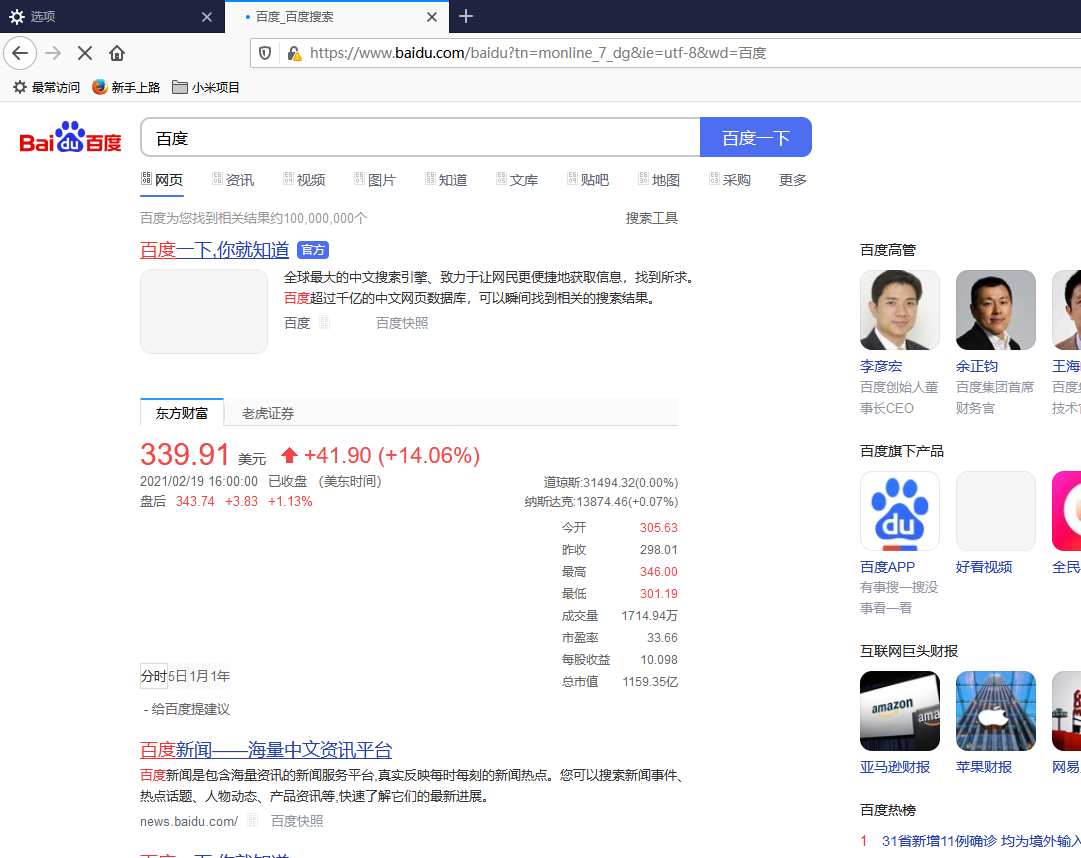Switch to the 东方财富 stock tab
Viewport: 1081px width, 858px height.
(182, 413)
